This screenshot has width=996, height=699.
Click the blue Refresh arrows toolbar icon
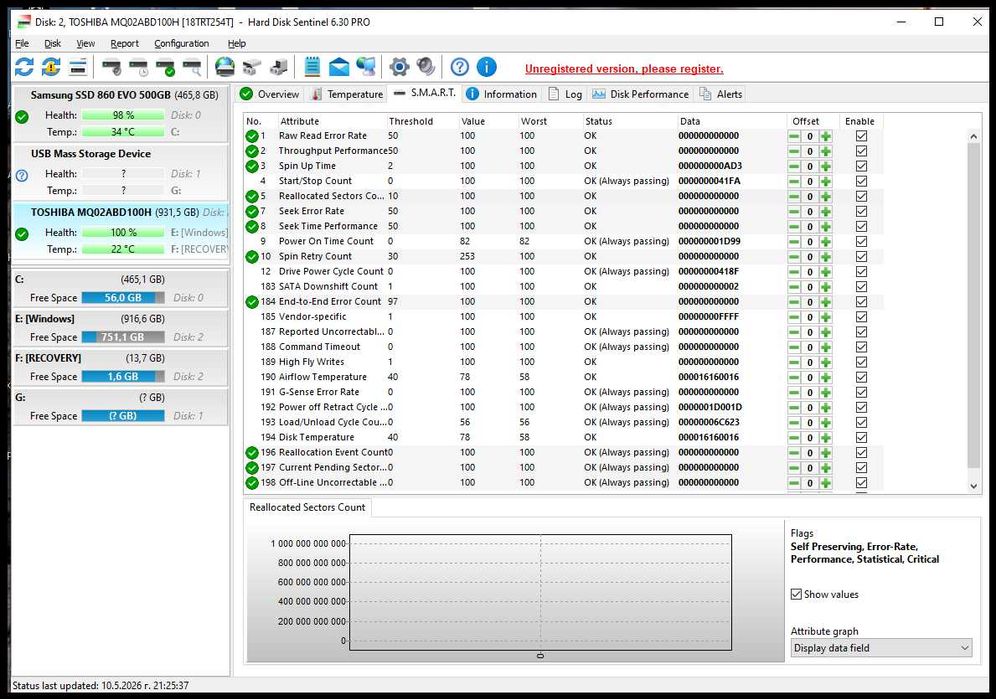(x=24, y=67)
